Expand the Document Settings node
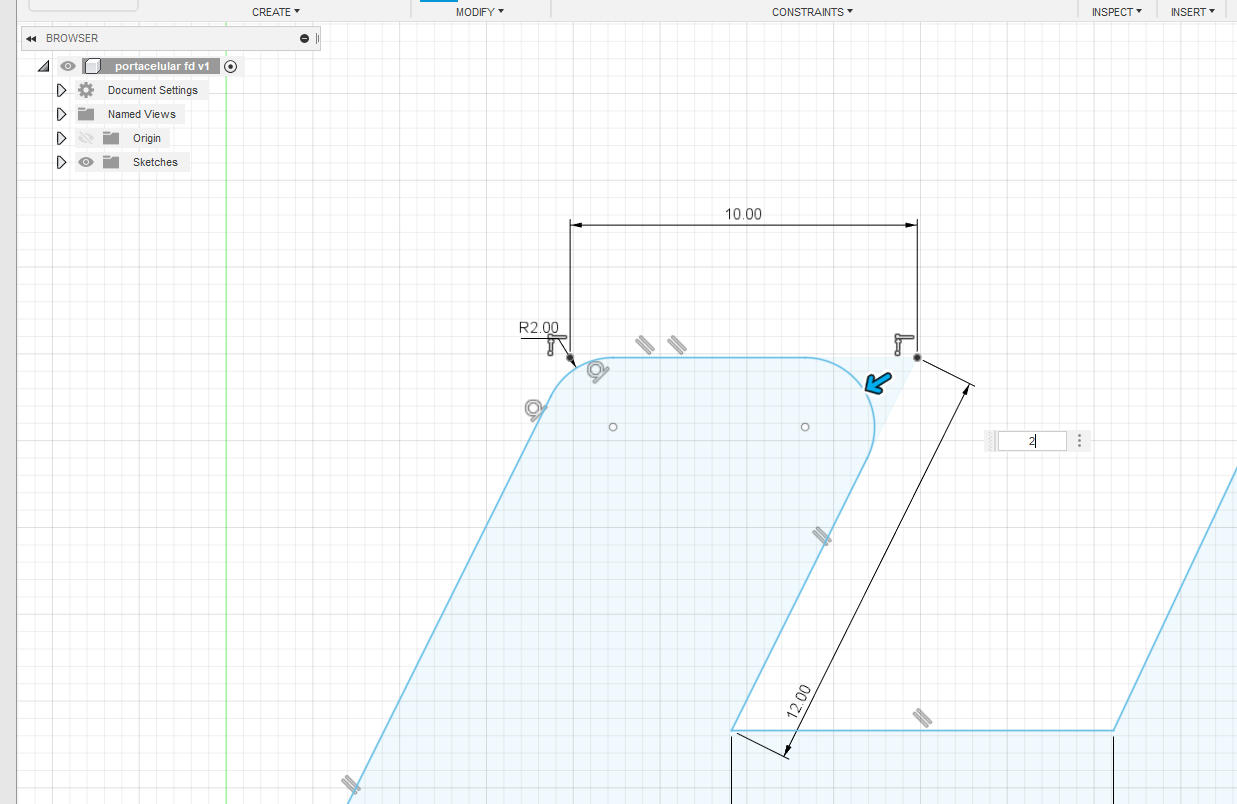The width and height of the screenshot is (1237, 804). 61,90
